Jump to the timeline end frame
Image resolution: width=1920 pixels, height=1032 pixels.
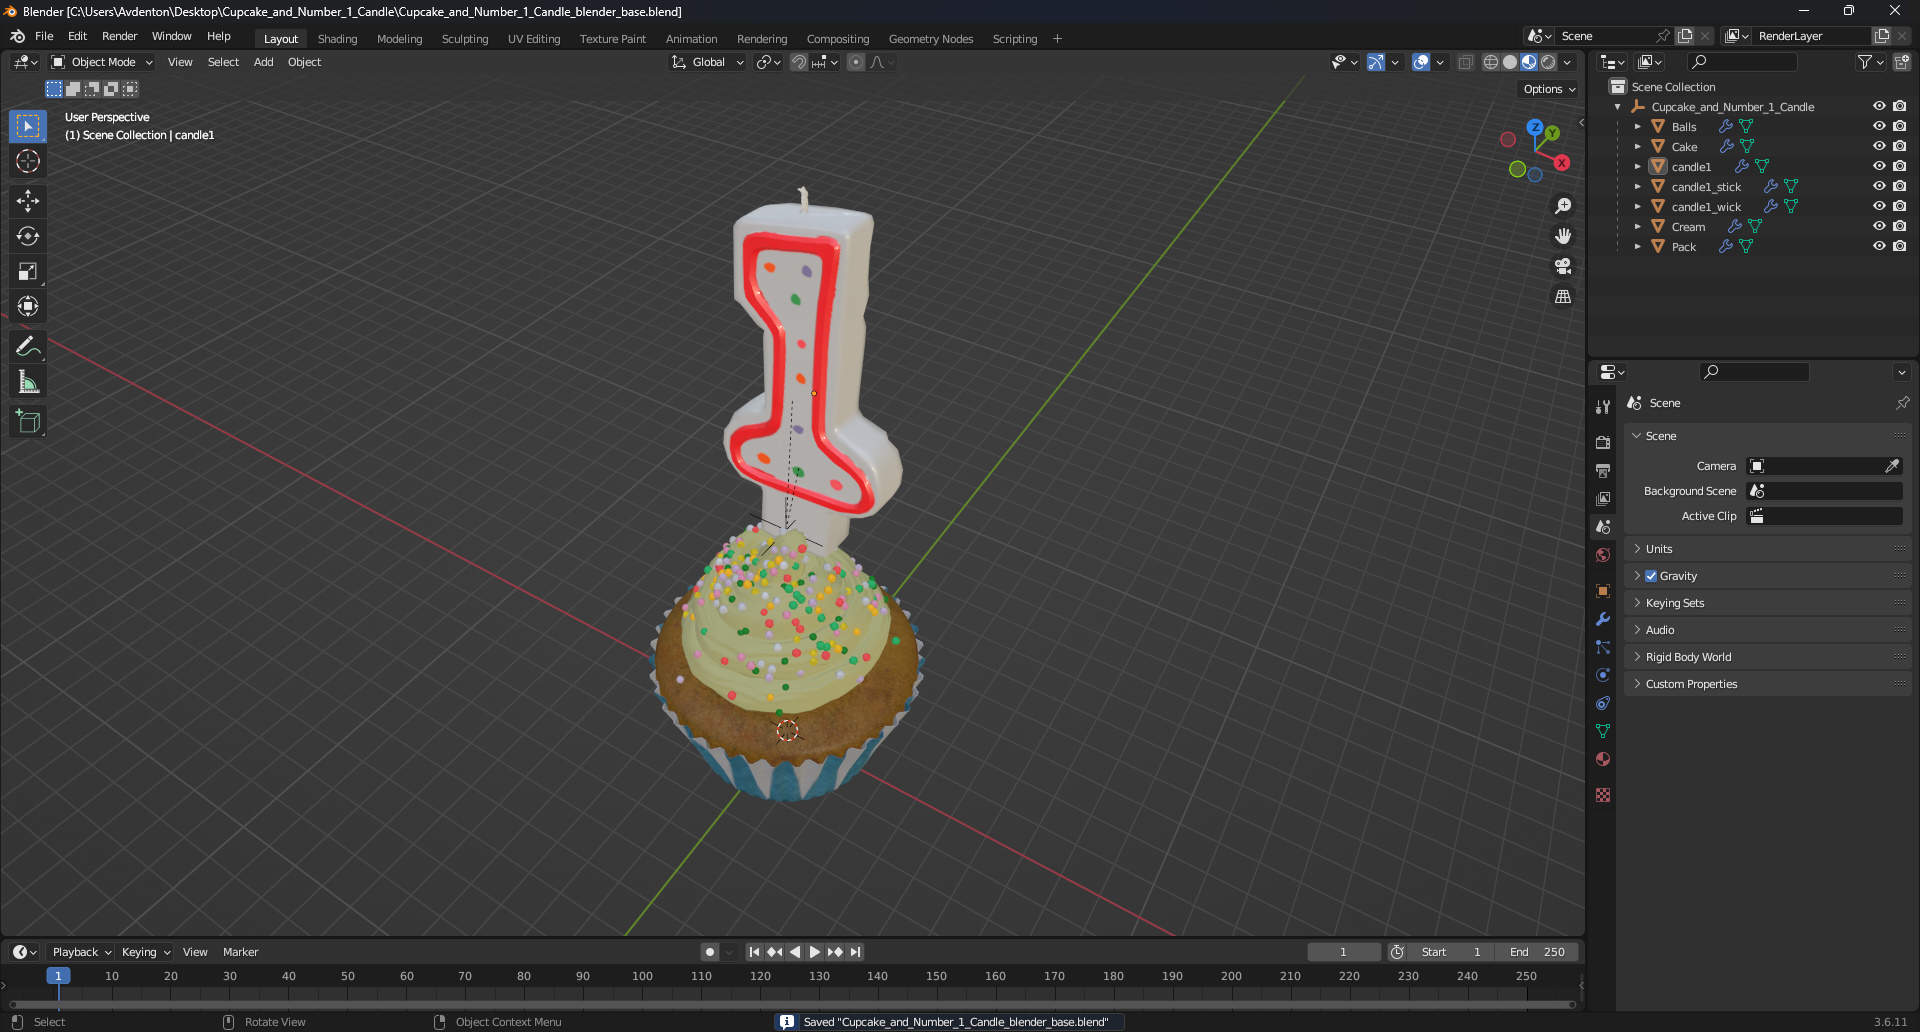pyautogui.click(x=855, y=952)
